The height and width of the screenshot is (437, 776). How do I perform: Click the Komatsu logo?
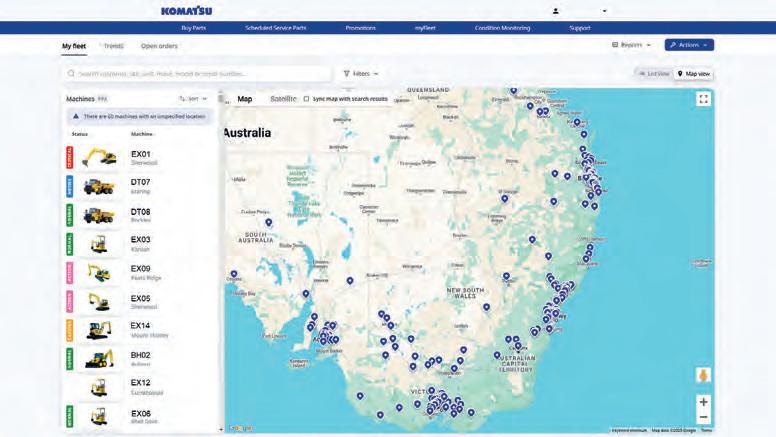click(x=187, y=10)
